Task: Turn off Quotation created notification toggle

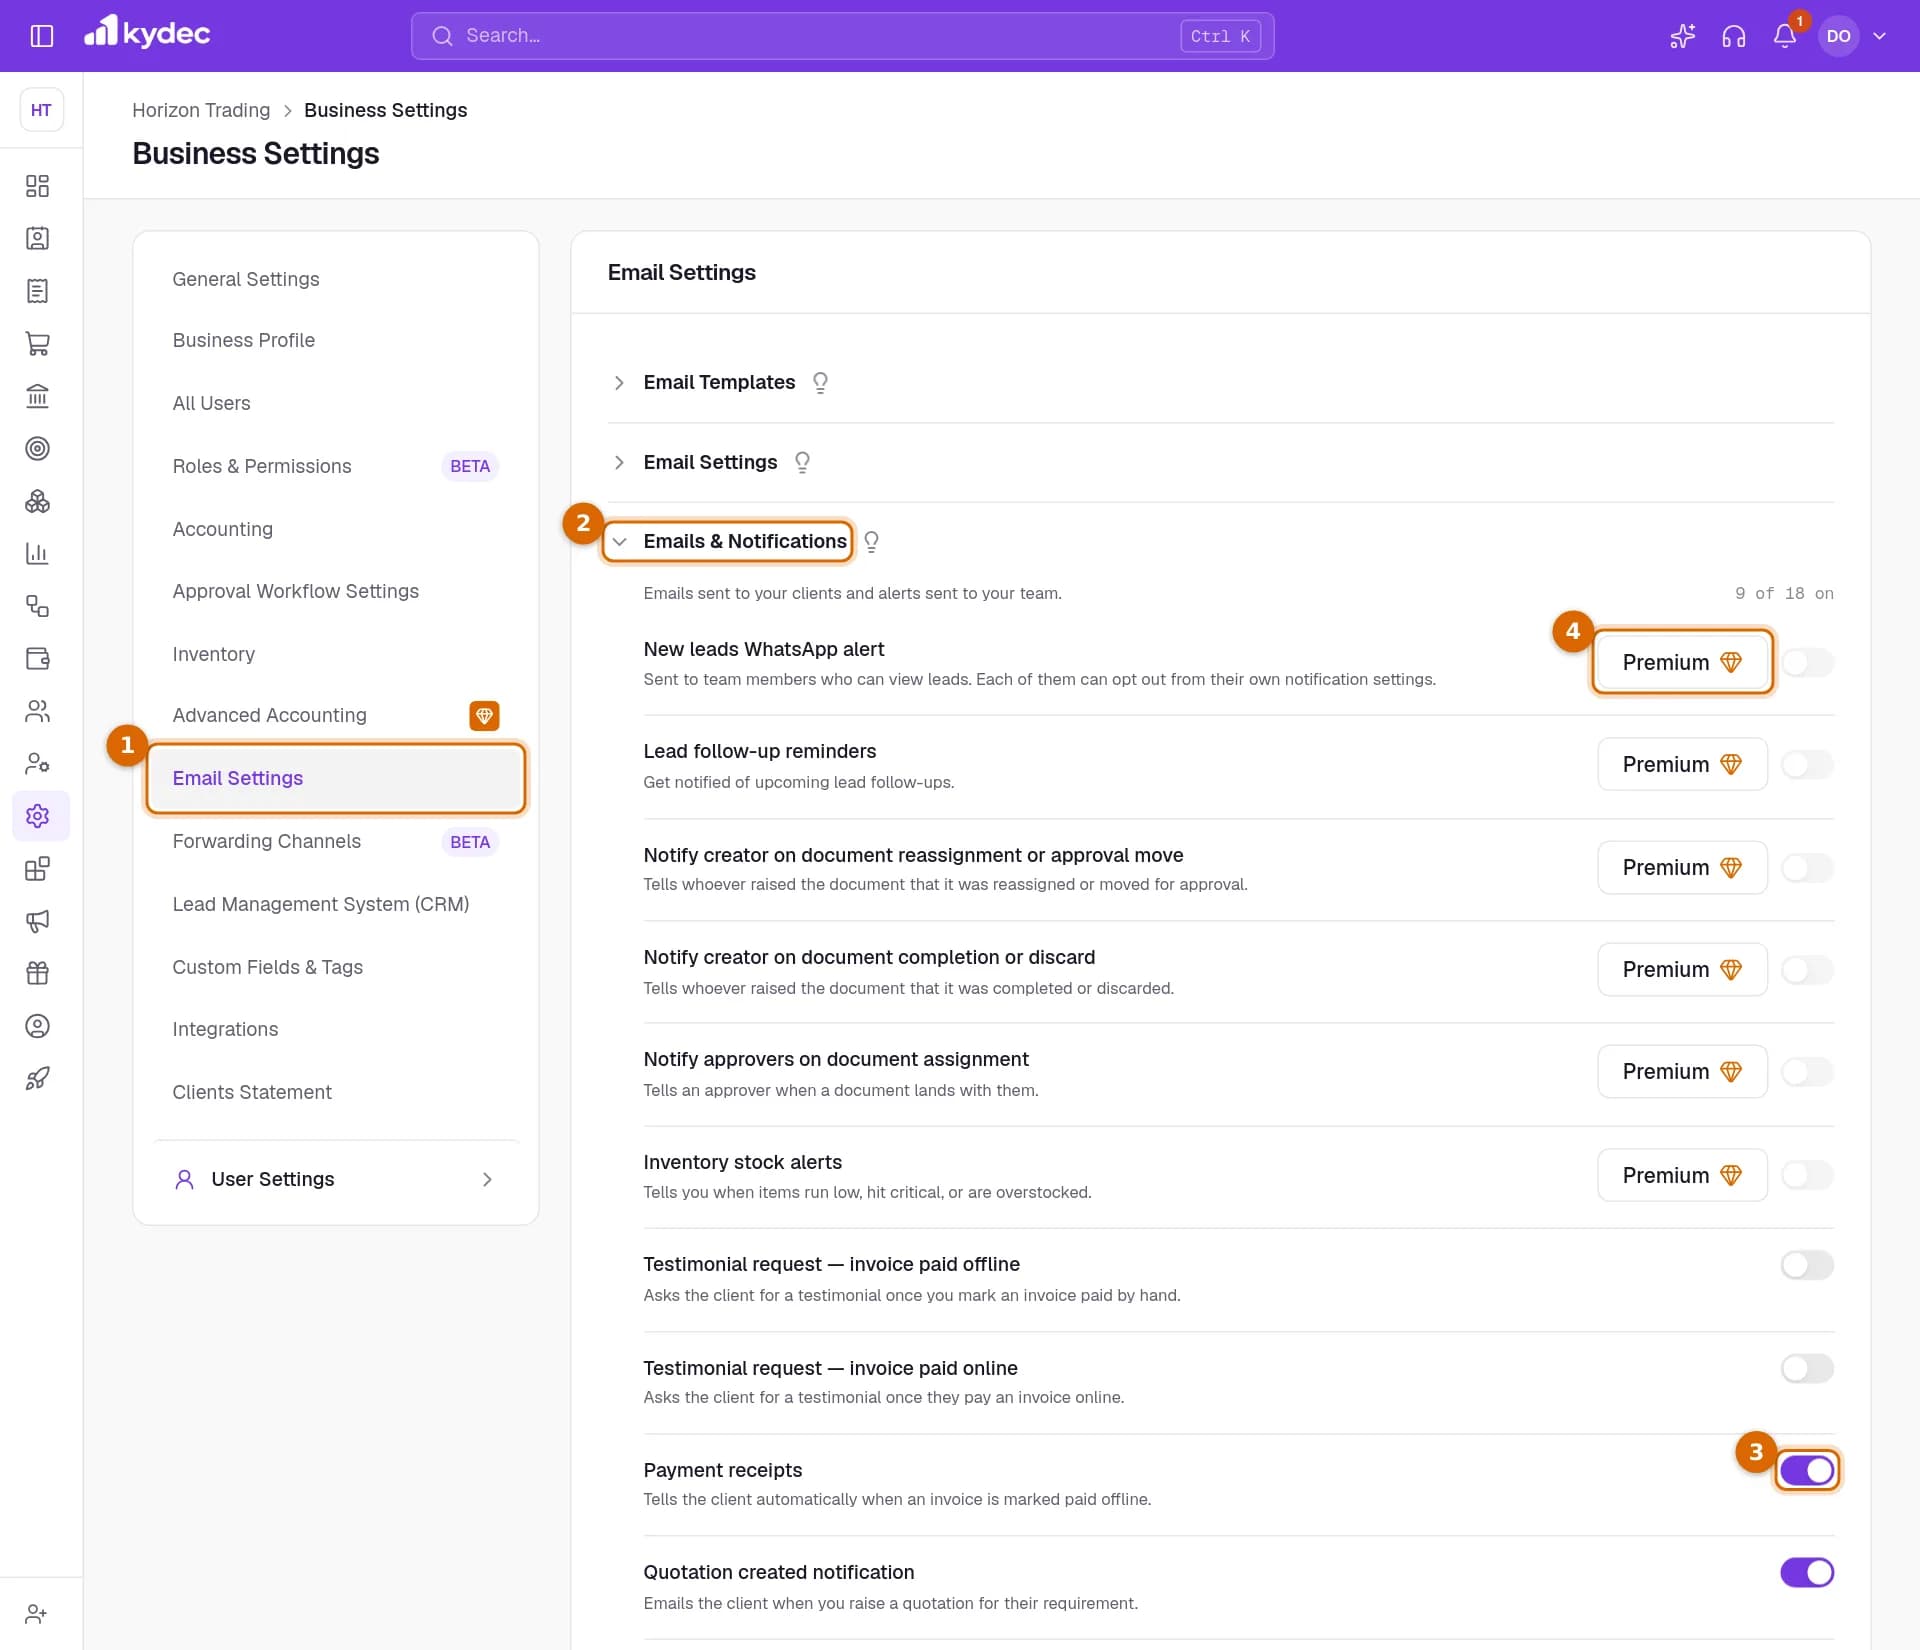Action: coord(1807,1572)
